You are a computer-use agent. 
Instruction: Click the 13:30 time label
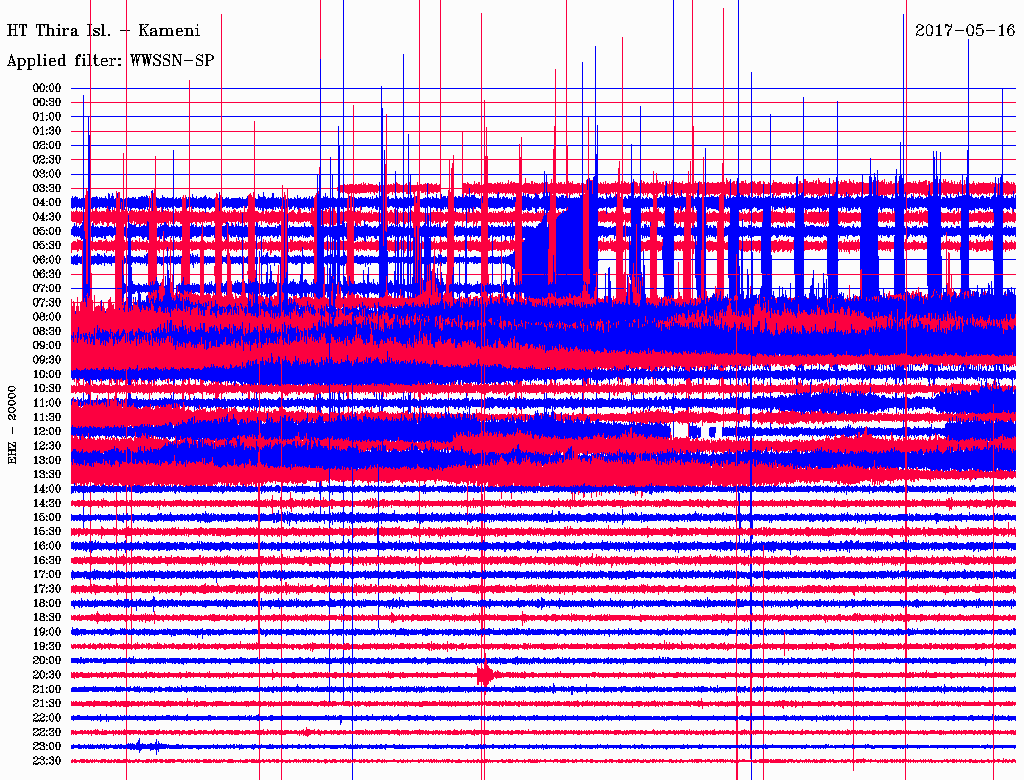(x=47, y=475)
